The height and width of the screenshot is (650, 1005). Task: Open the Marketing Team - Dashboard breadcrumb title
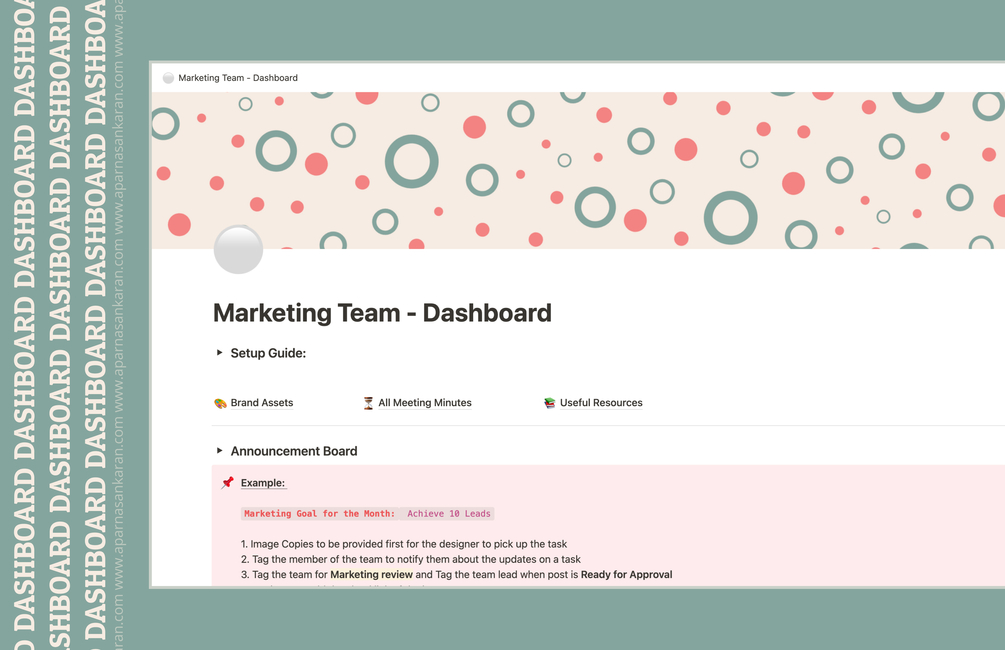tap(238, 78)
